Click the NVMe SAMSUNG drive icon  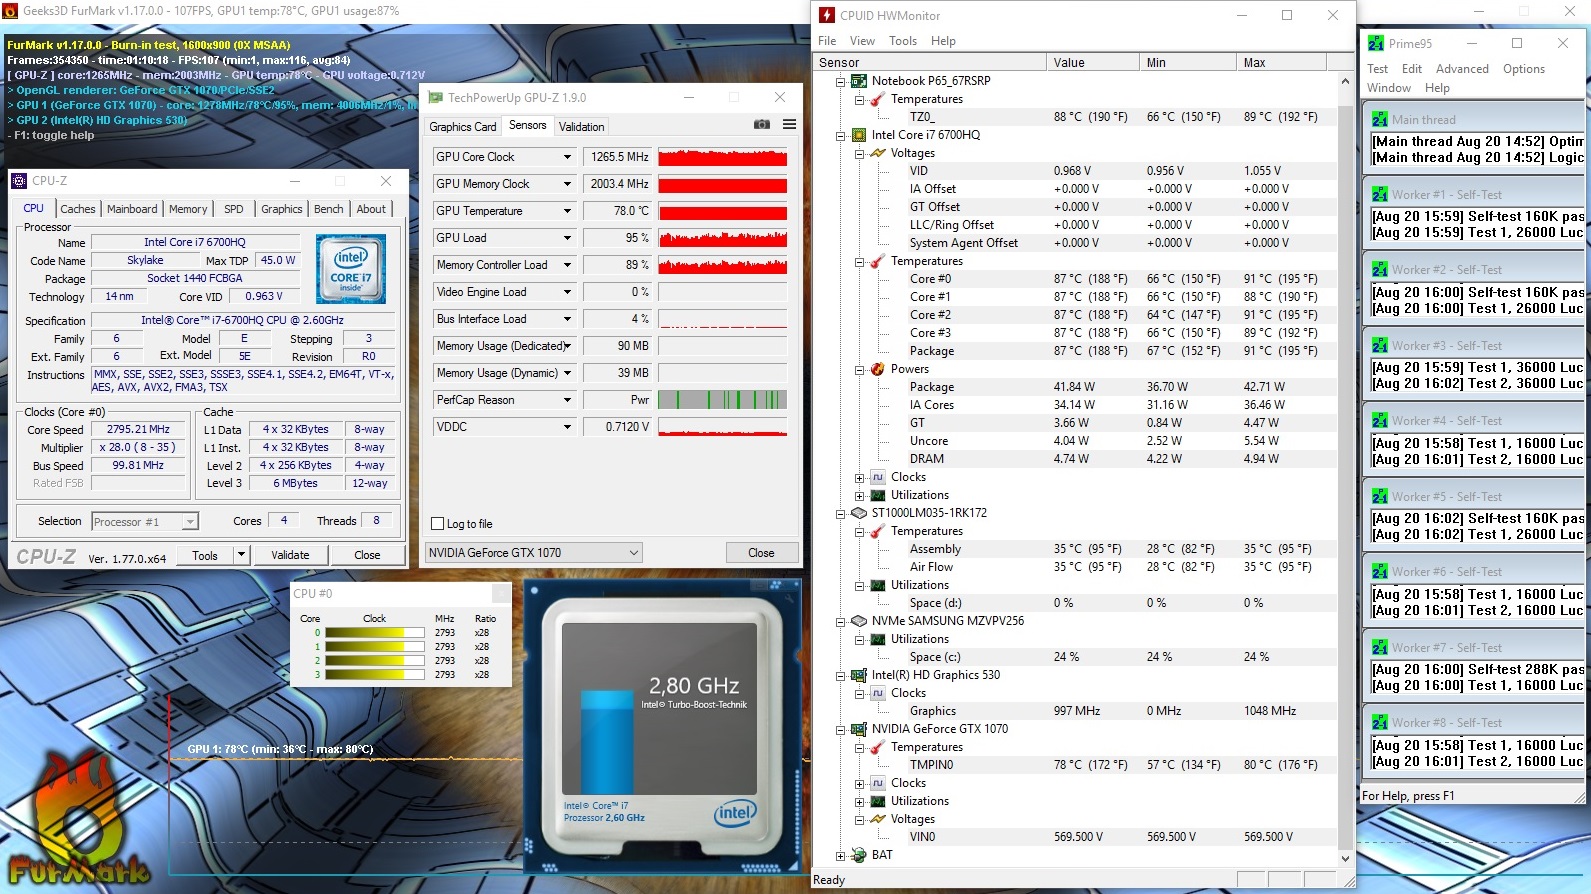point(859,621)
